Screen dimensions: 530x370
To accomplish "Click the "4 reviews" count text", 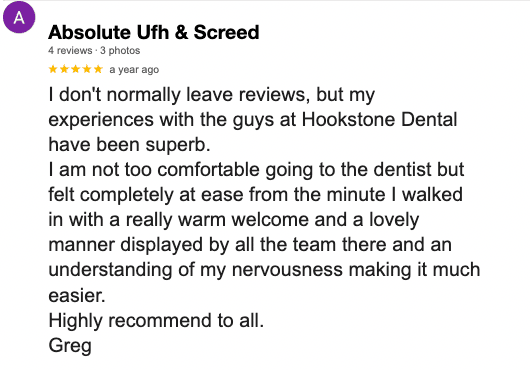I will 70,51.
